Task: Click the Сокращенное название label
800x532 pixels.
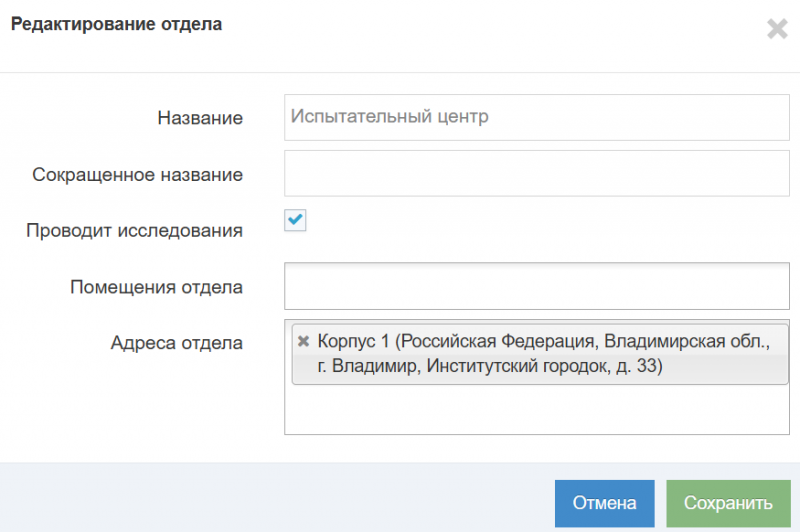Action: [138, 175]
